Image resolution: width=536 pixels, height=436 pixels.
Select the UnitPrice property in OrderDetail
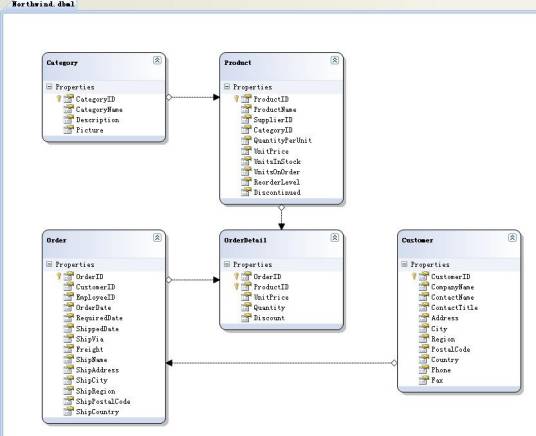click(271, 298)
